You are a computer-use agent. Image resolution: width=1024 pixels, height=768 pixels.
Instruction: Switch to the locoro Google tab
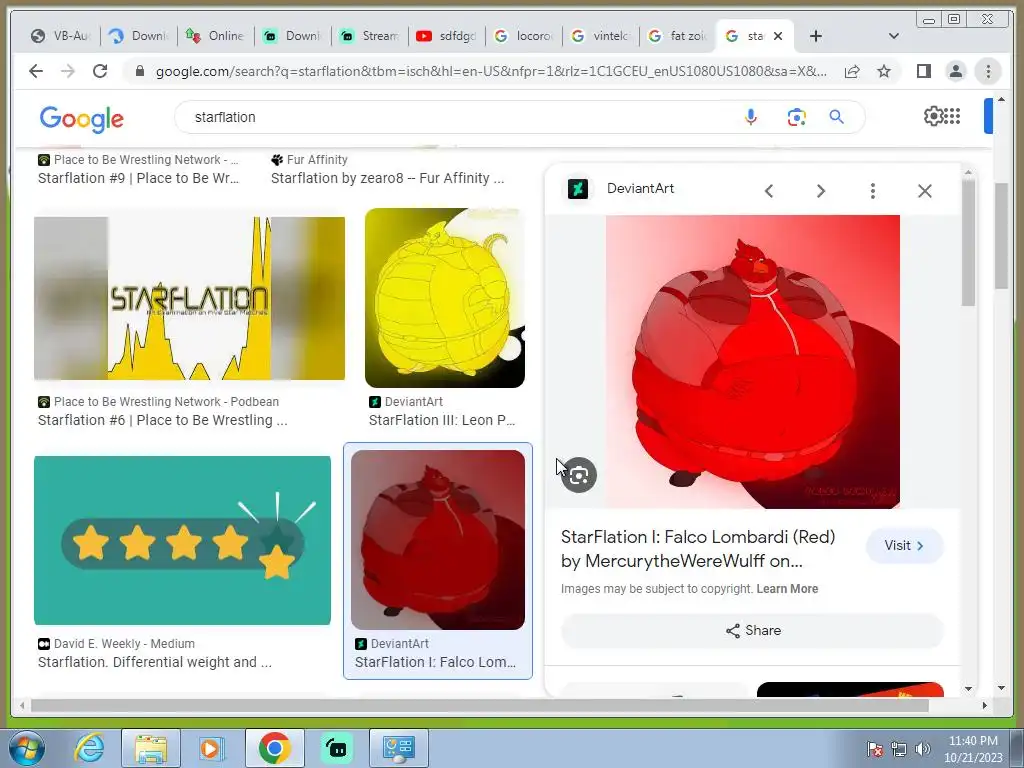click(523, 36)
